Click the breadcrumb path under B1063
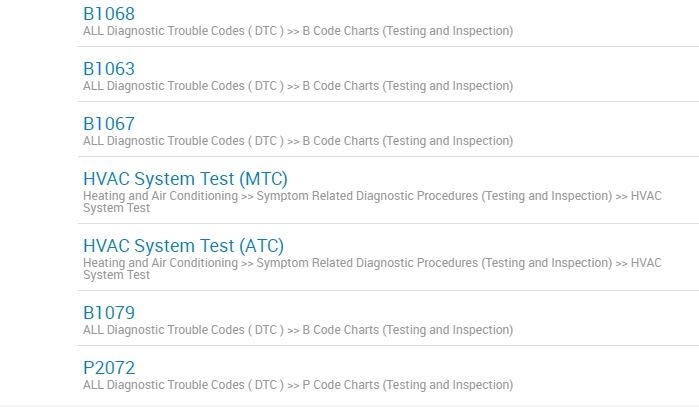699x407 pixels. point(298,86)
